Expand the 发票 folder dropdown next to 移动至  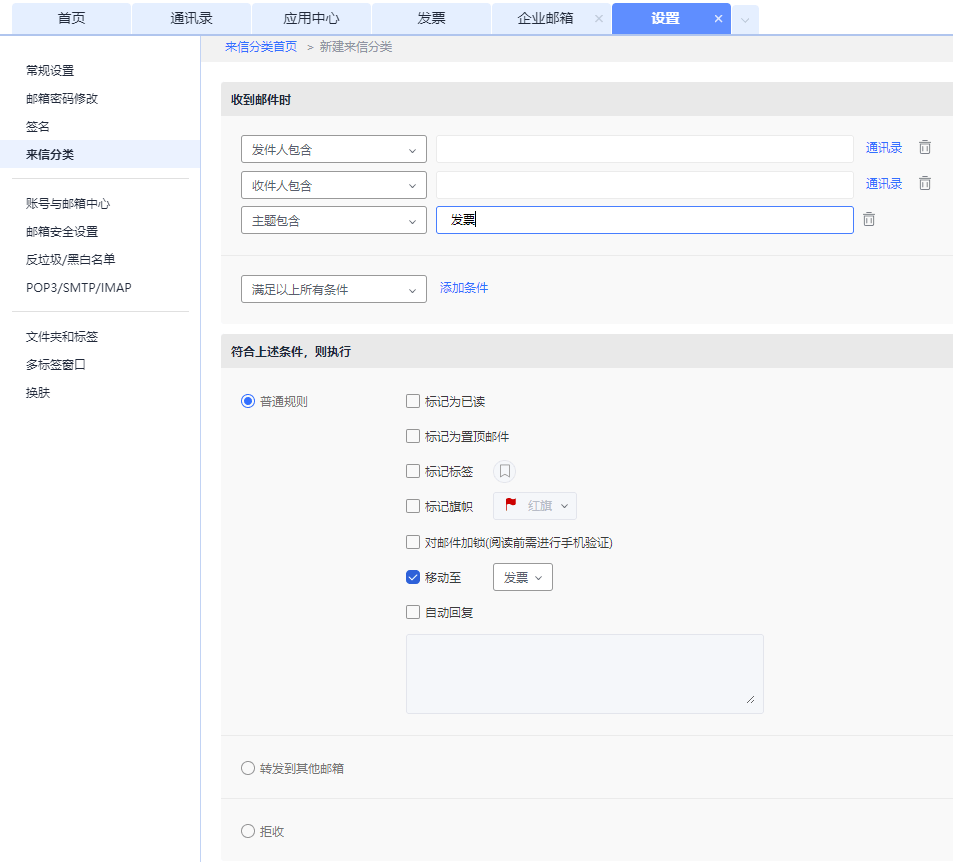(522, 577)
